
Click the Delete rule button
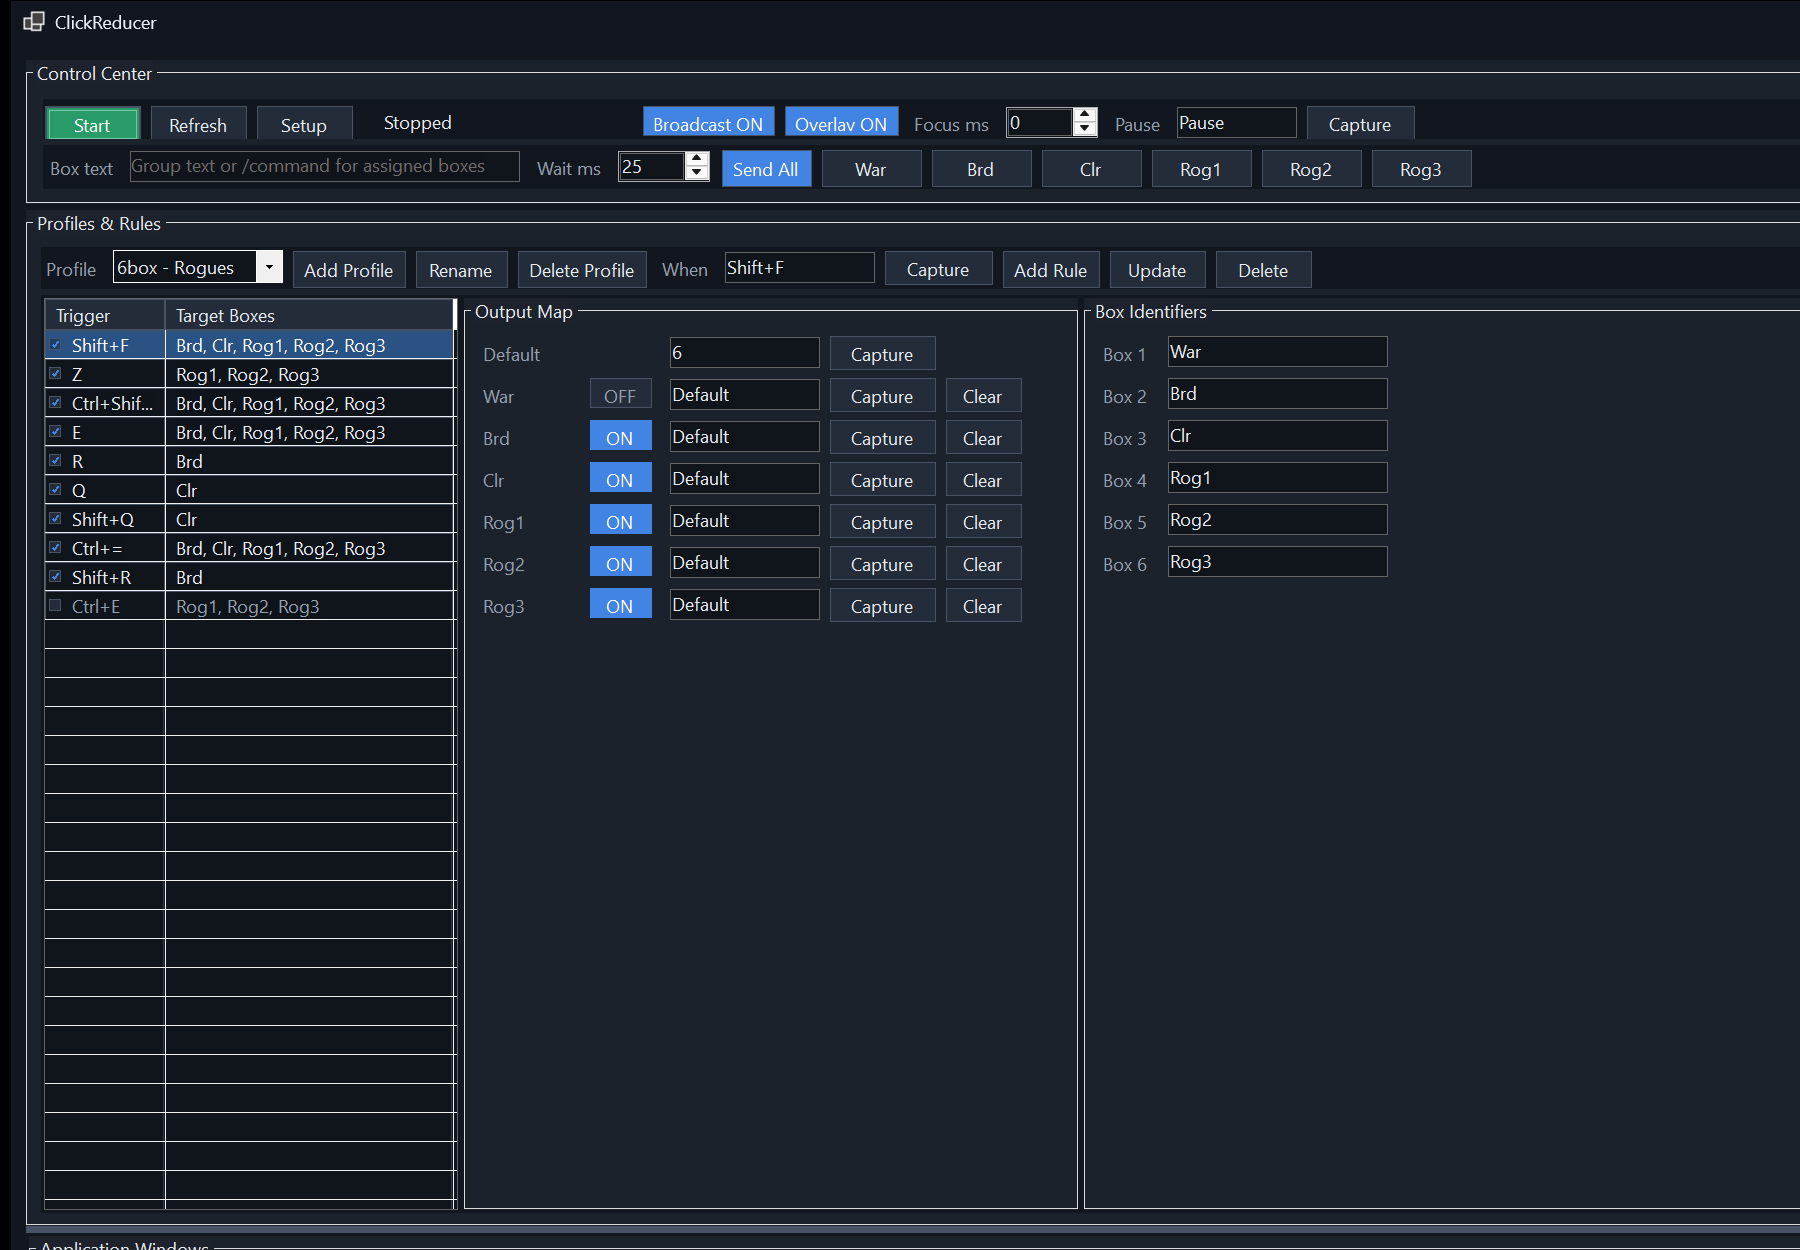[1263, 270]
